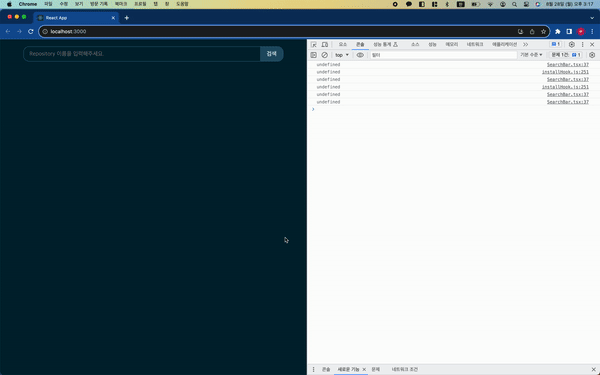Select the React App browser tab
This screenshot has width=600, height=375.
[76, 18]
